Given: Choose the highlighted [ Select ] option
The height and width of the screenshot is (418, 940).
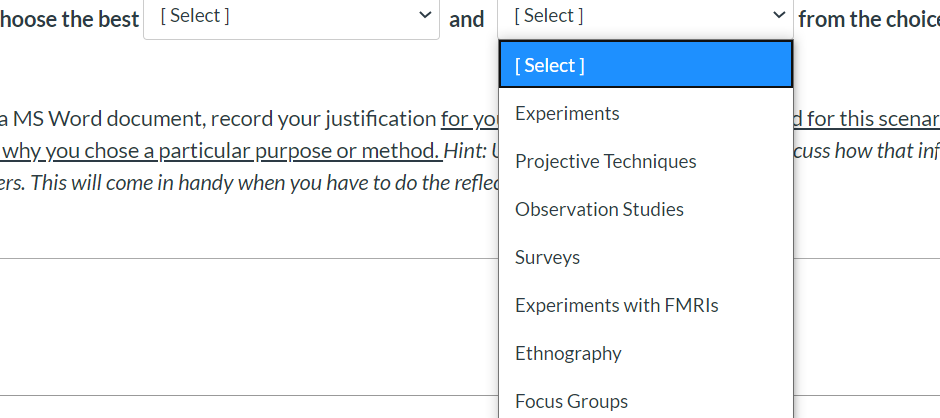Looking at the screenshot, I should [645, 65].
